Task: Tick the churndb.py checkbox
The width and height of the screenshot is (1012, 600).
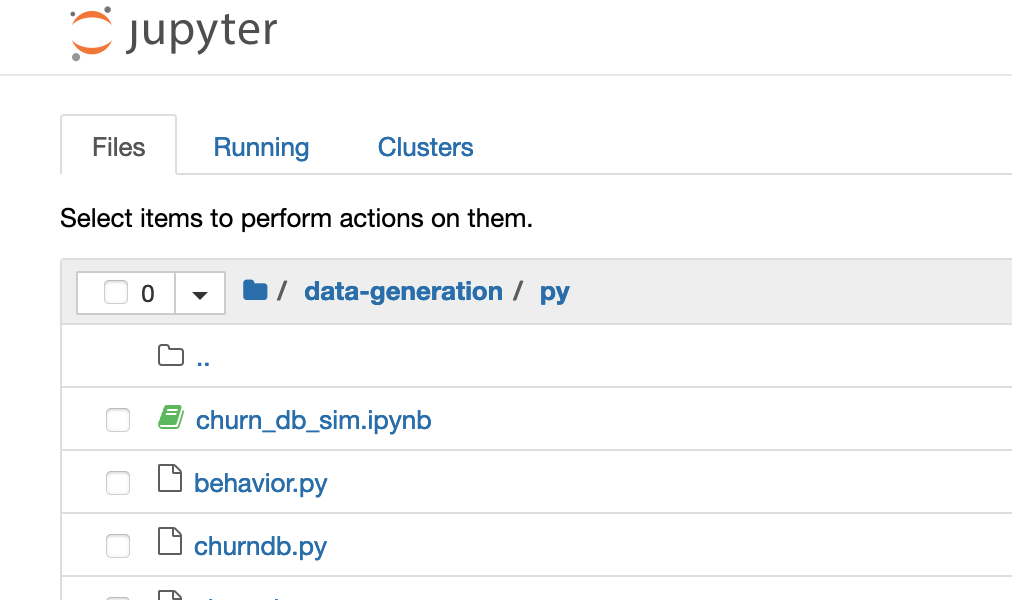Action: coord(118,546)
